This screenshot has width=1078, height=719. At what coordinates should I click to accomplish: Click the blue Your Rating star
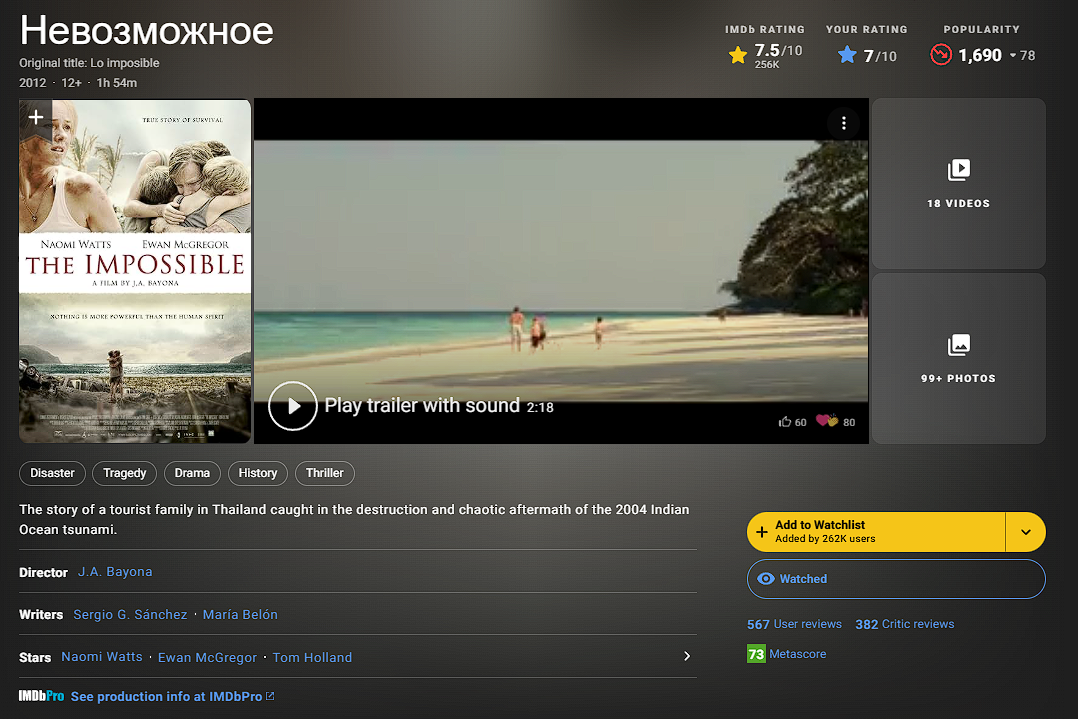pos(847,55)
